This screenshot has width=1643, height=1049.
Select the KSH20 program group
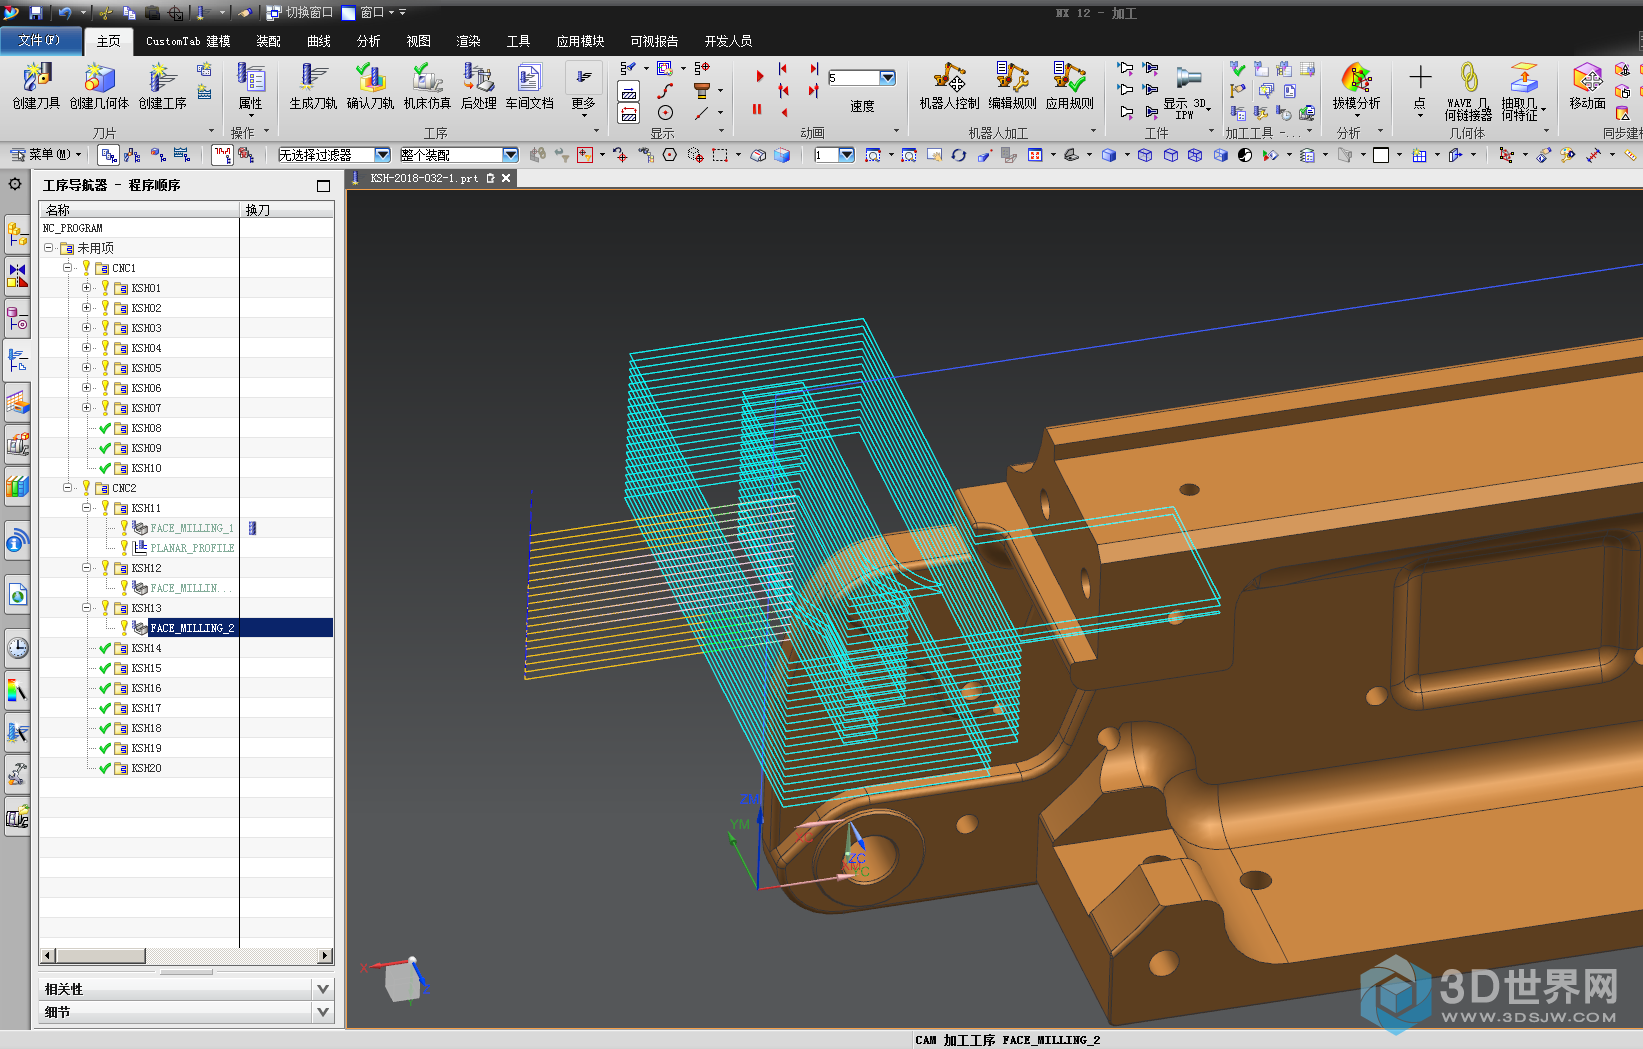pos(146,768)
